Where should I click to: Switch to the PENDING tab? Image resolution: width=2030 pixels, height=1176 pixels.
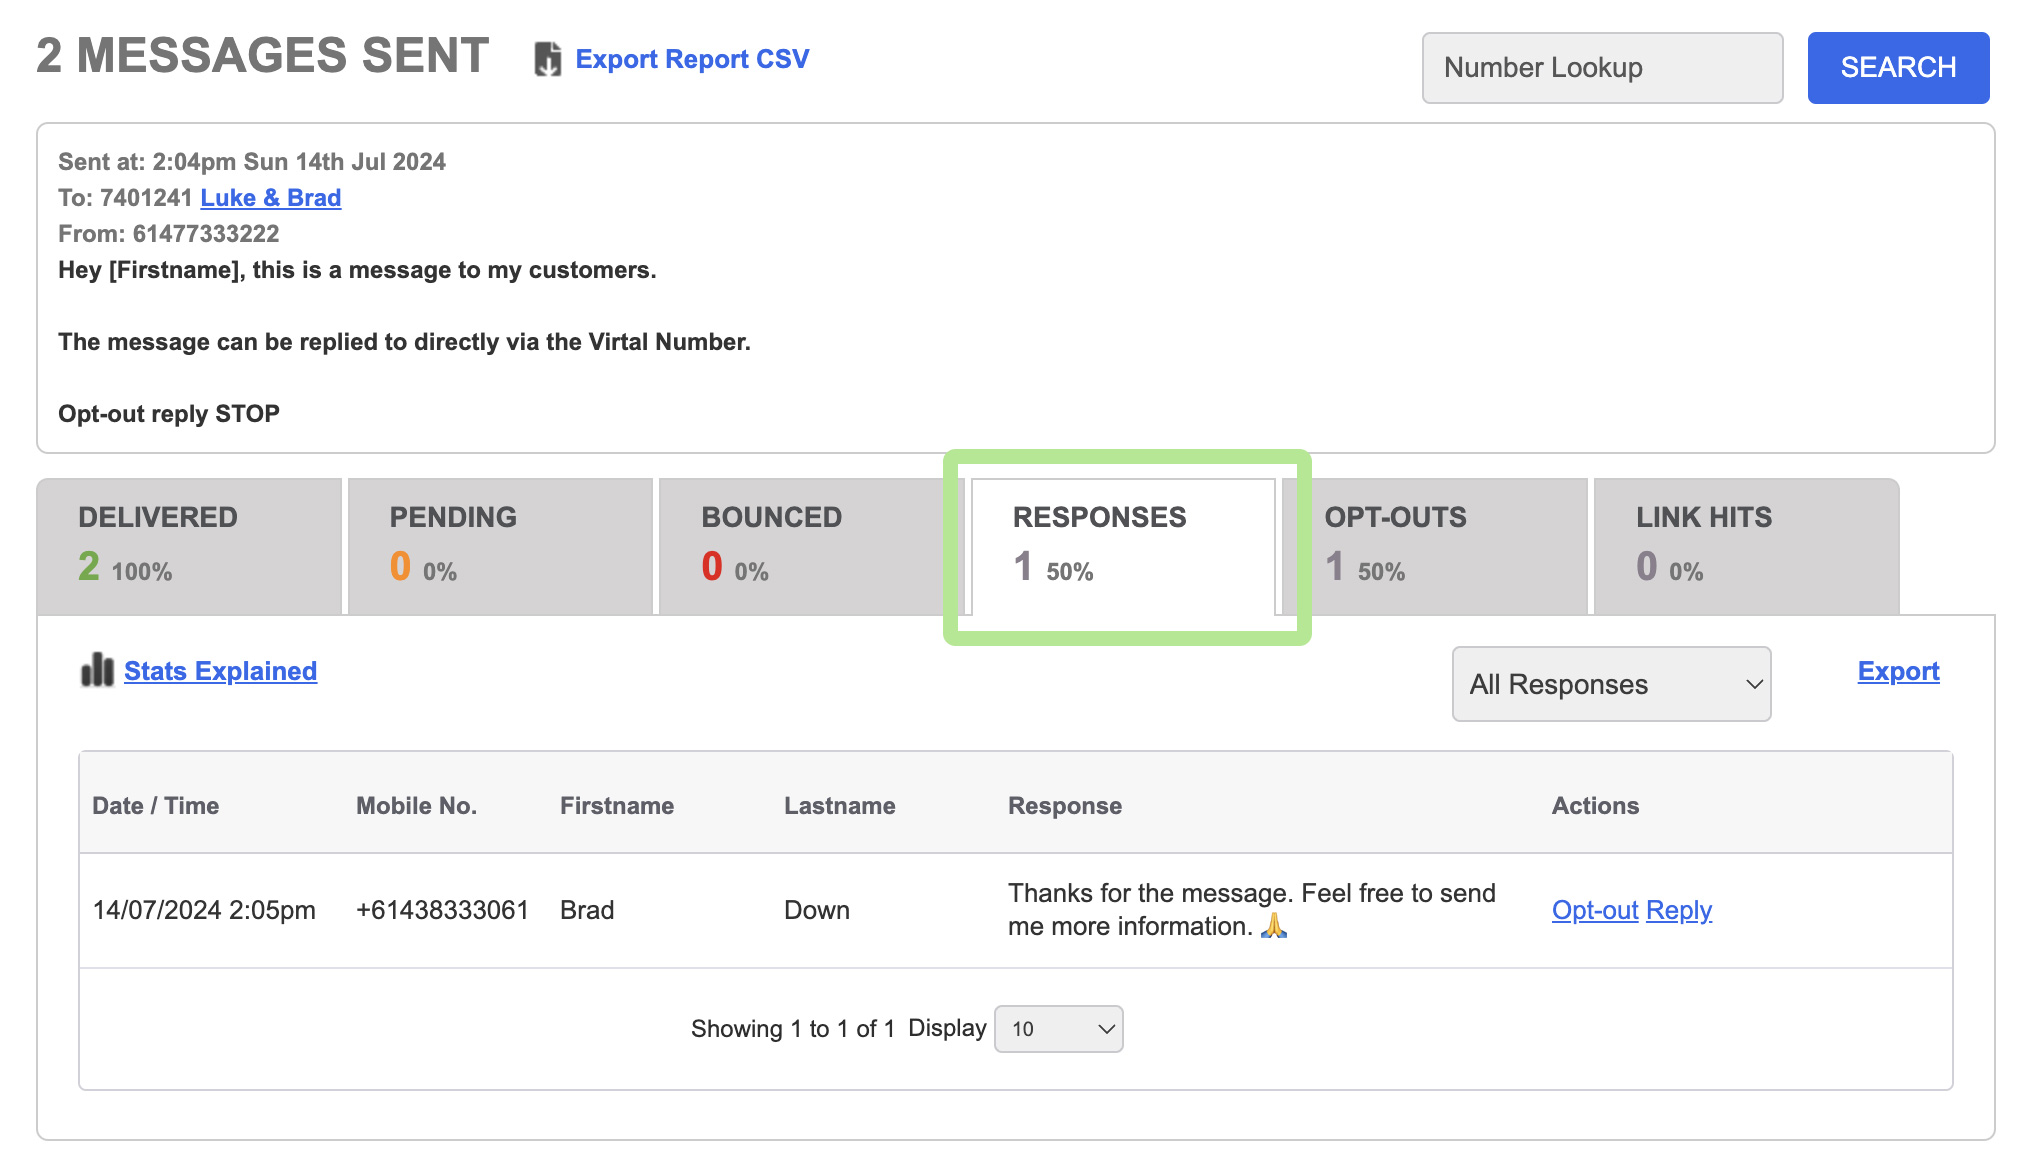point(500,546)
